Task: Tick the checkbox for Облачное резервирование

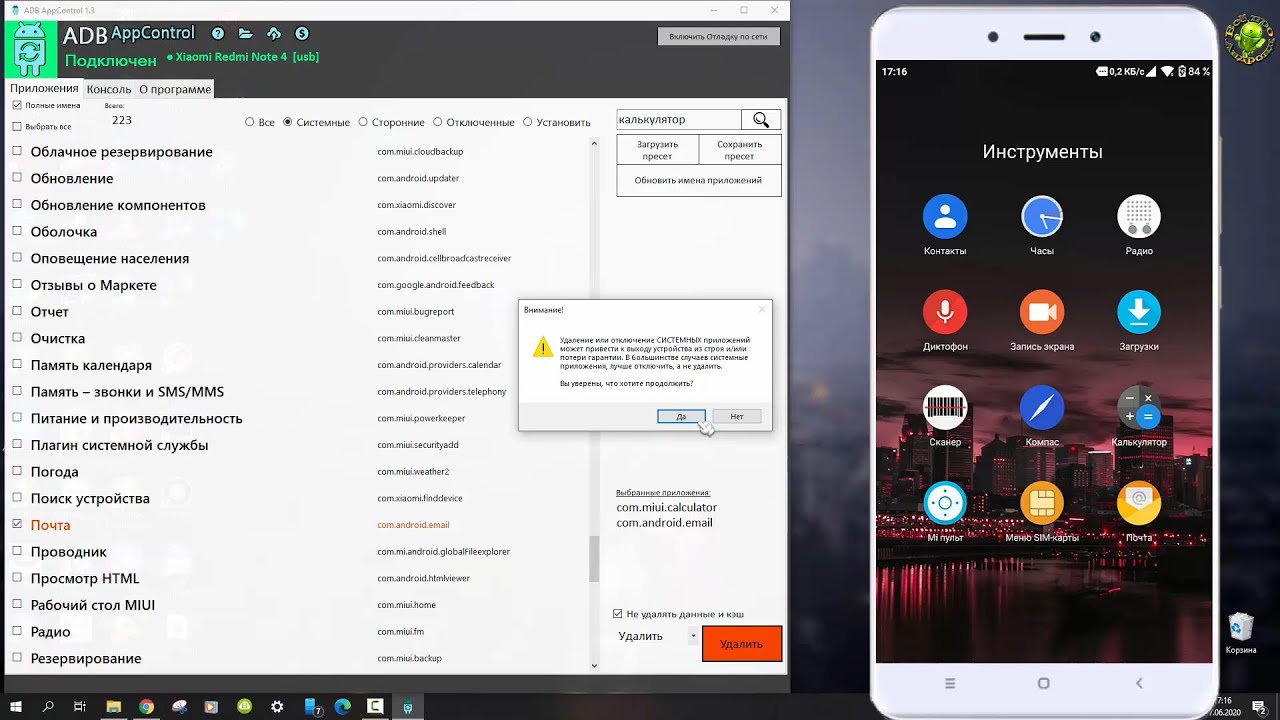Action: (x=17, y=151)
